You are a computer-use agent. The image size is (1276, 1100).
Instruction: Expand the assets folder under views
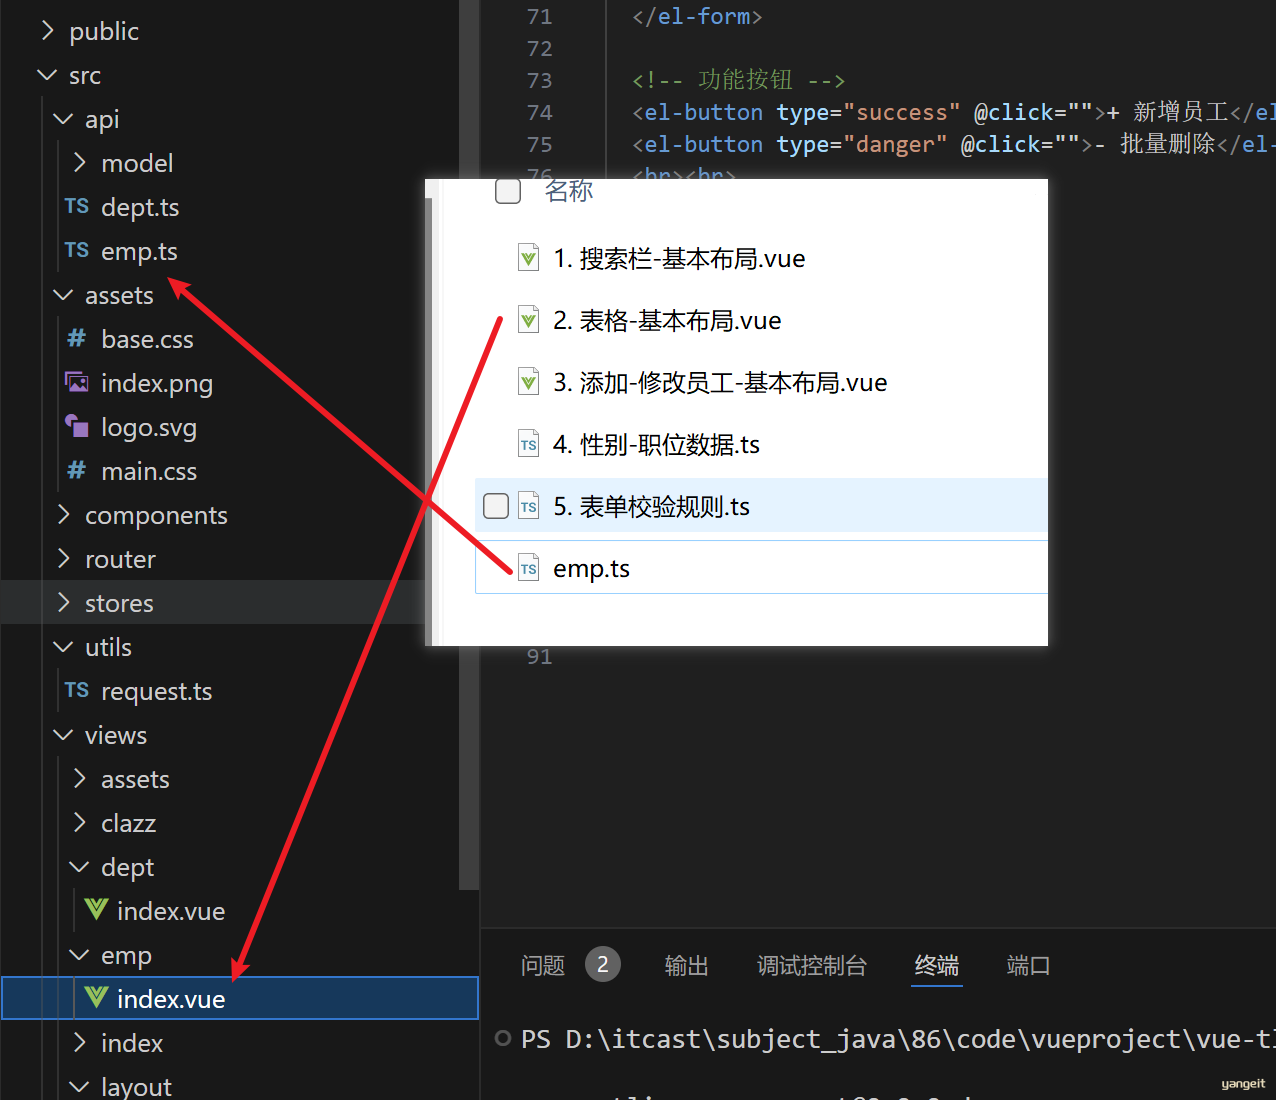[79, 778]
